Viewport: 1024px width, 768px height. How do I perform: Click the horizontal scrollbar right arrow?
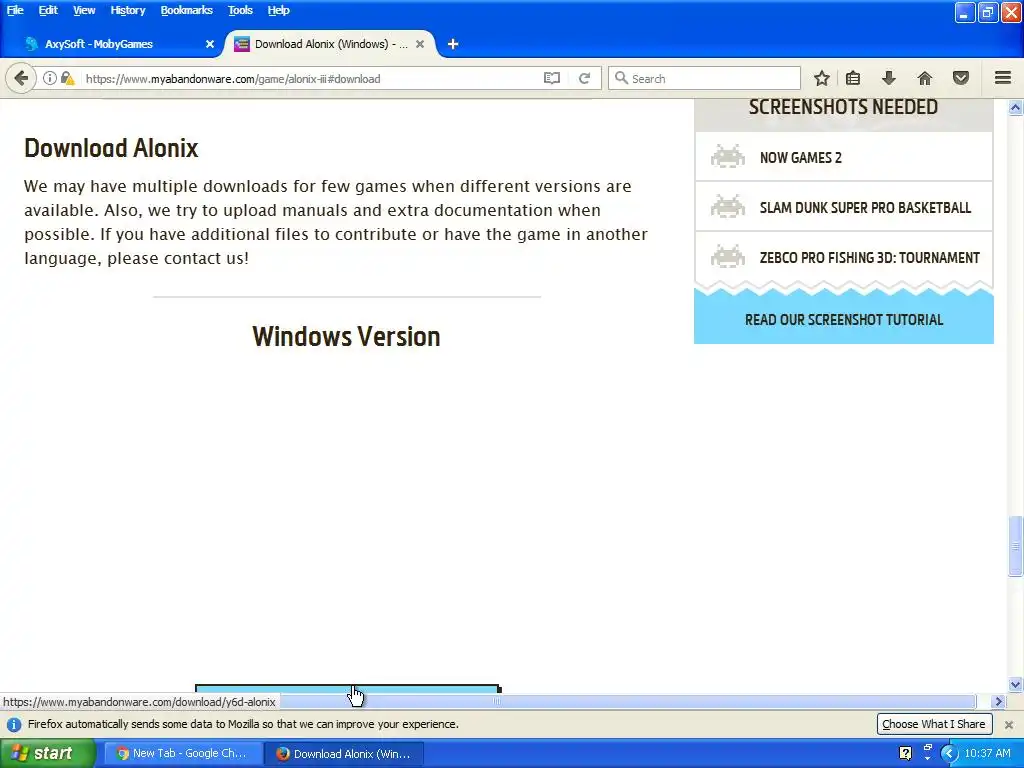coord(998,701)
